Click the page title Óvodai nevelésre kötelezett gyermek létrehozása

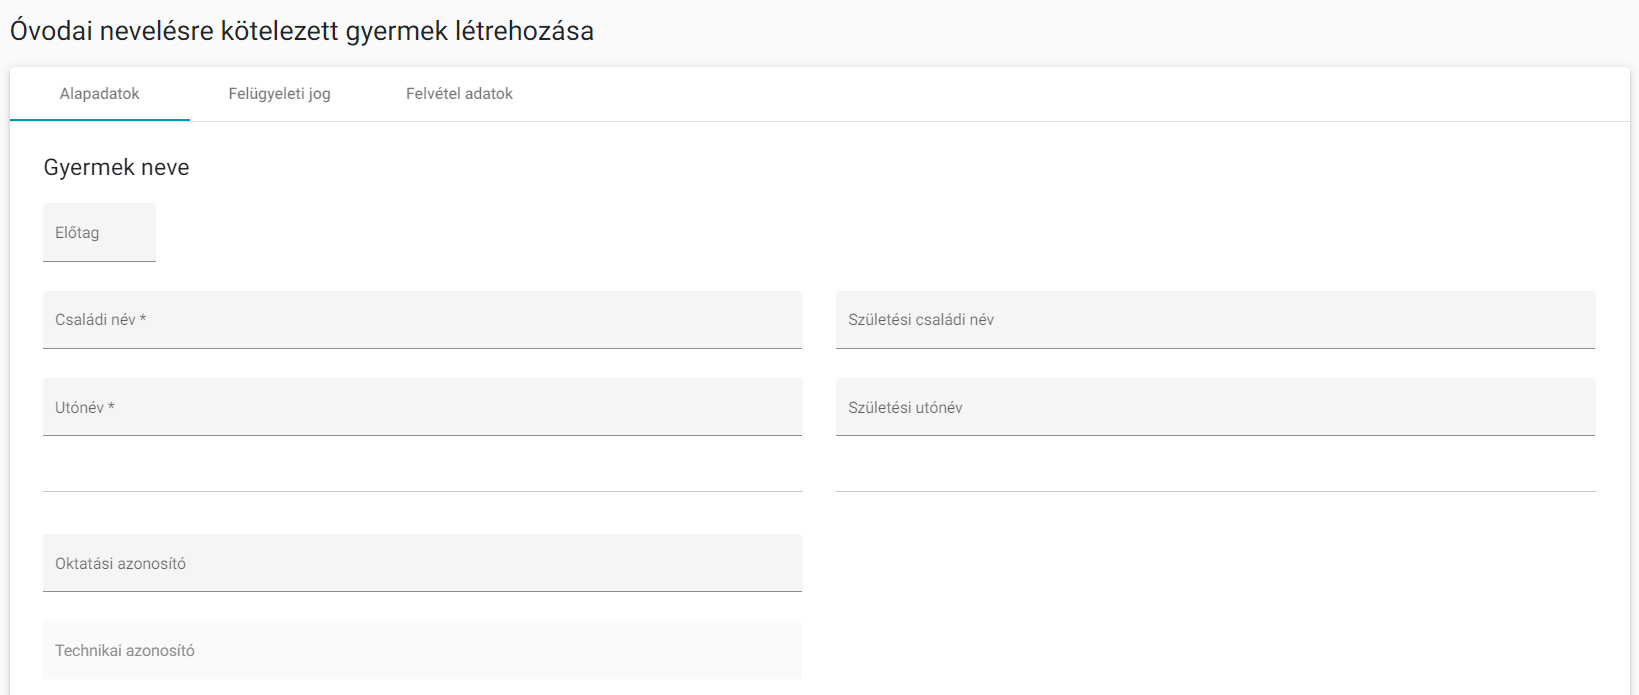pyautogui.click(x=302, y=31)
